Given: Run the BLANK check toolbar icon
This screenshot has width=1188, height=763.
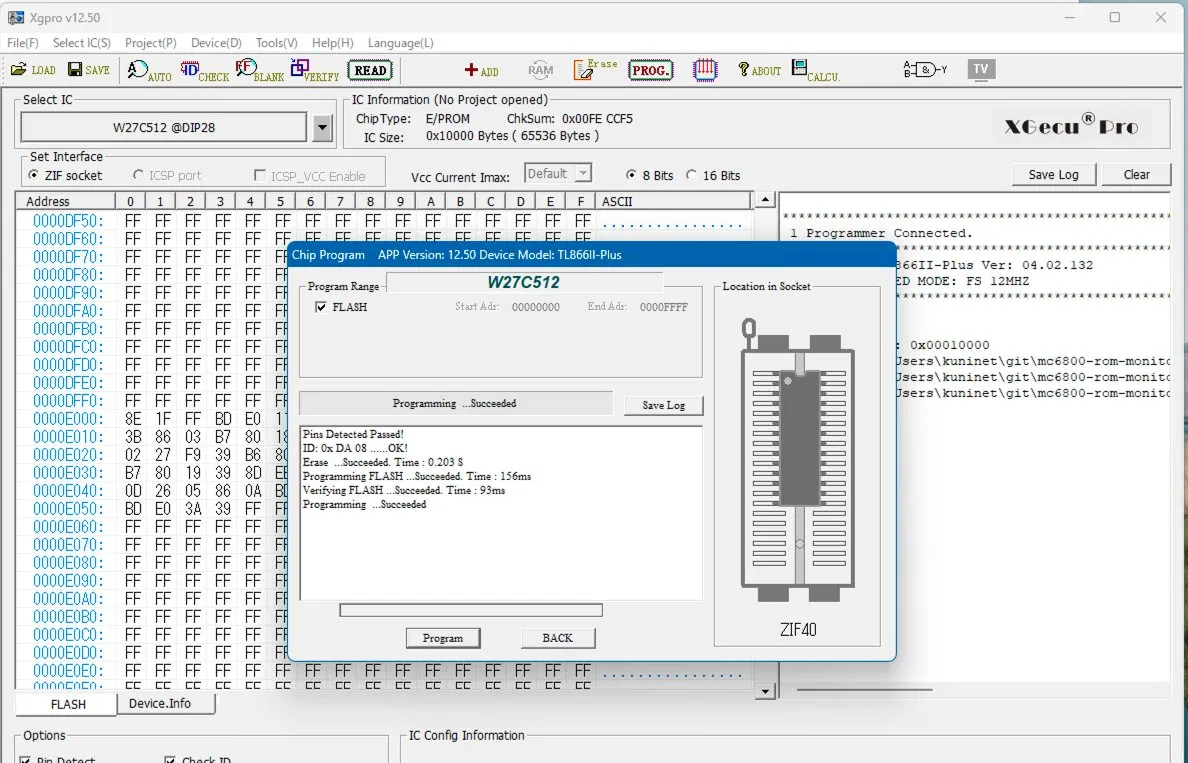Looking at the screenshot, I should click(259, 70).
